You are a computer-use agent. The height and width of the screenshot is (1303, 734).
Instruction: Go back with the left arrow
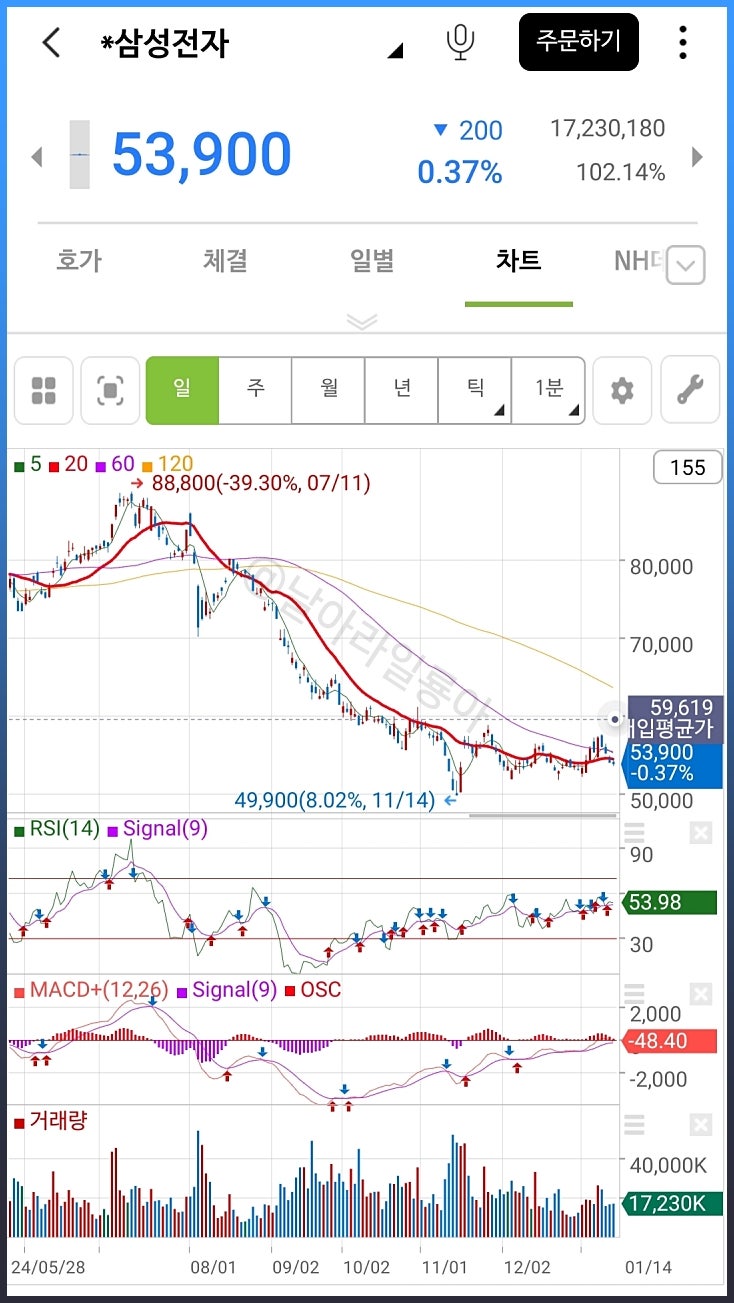click(51, 43)
